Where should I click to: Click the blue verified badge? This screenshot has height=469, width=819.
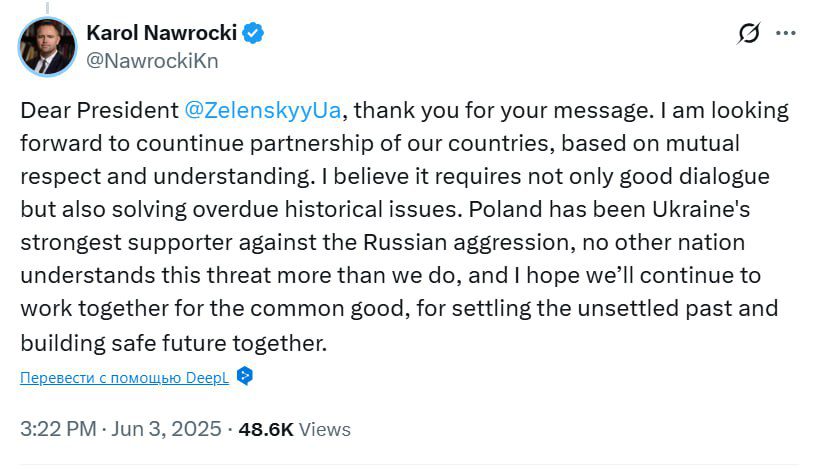(254, 33)
